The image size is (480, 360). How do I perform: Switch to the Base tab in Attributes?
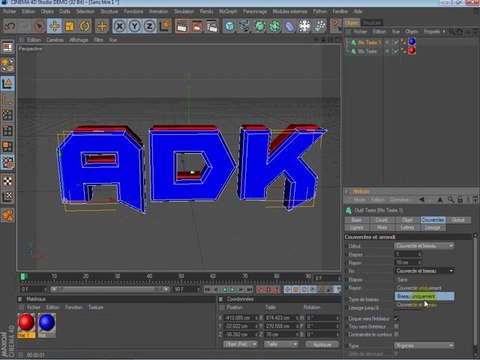pyautogui.click(x=357, y=220)
